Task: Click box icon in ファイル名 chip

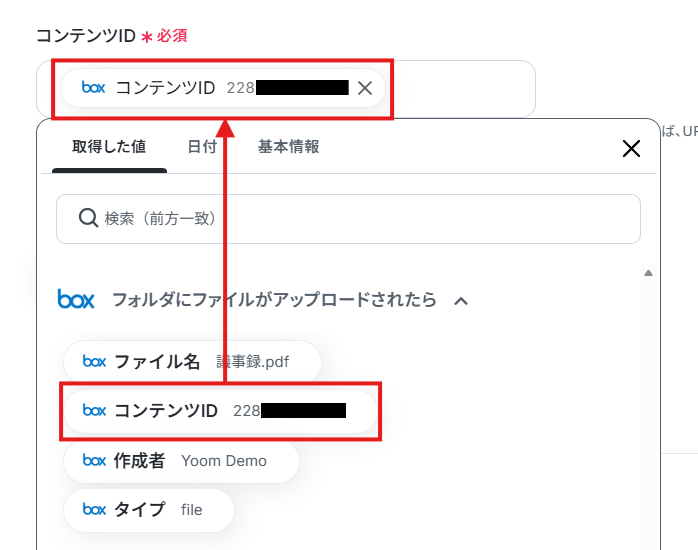Action: [94, 361]
